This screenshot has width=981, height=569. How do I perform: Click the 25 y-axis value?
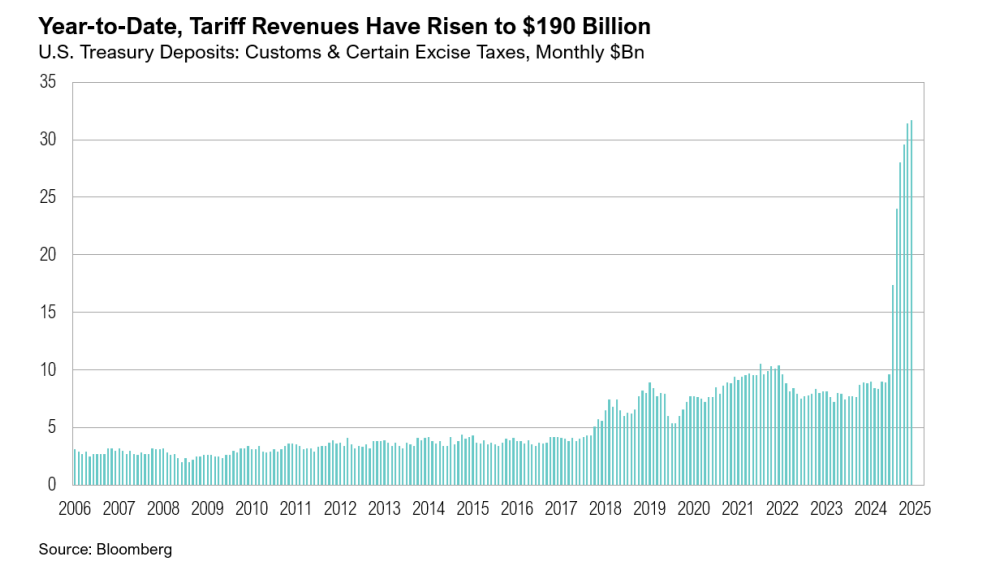[x=47, y=197]
